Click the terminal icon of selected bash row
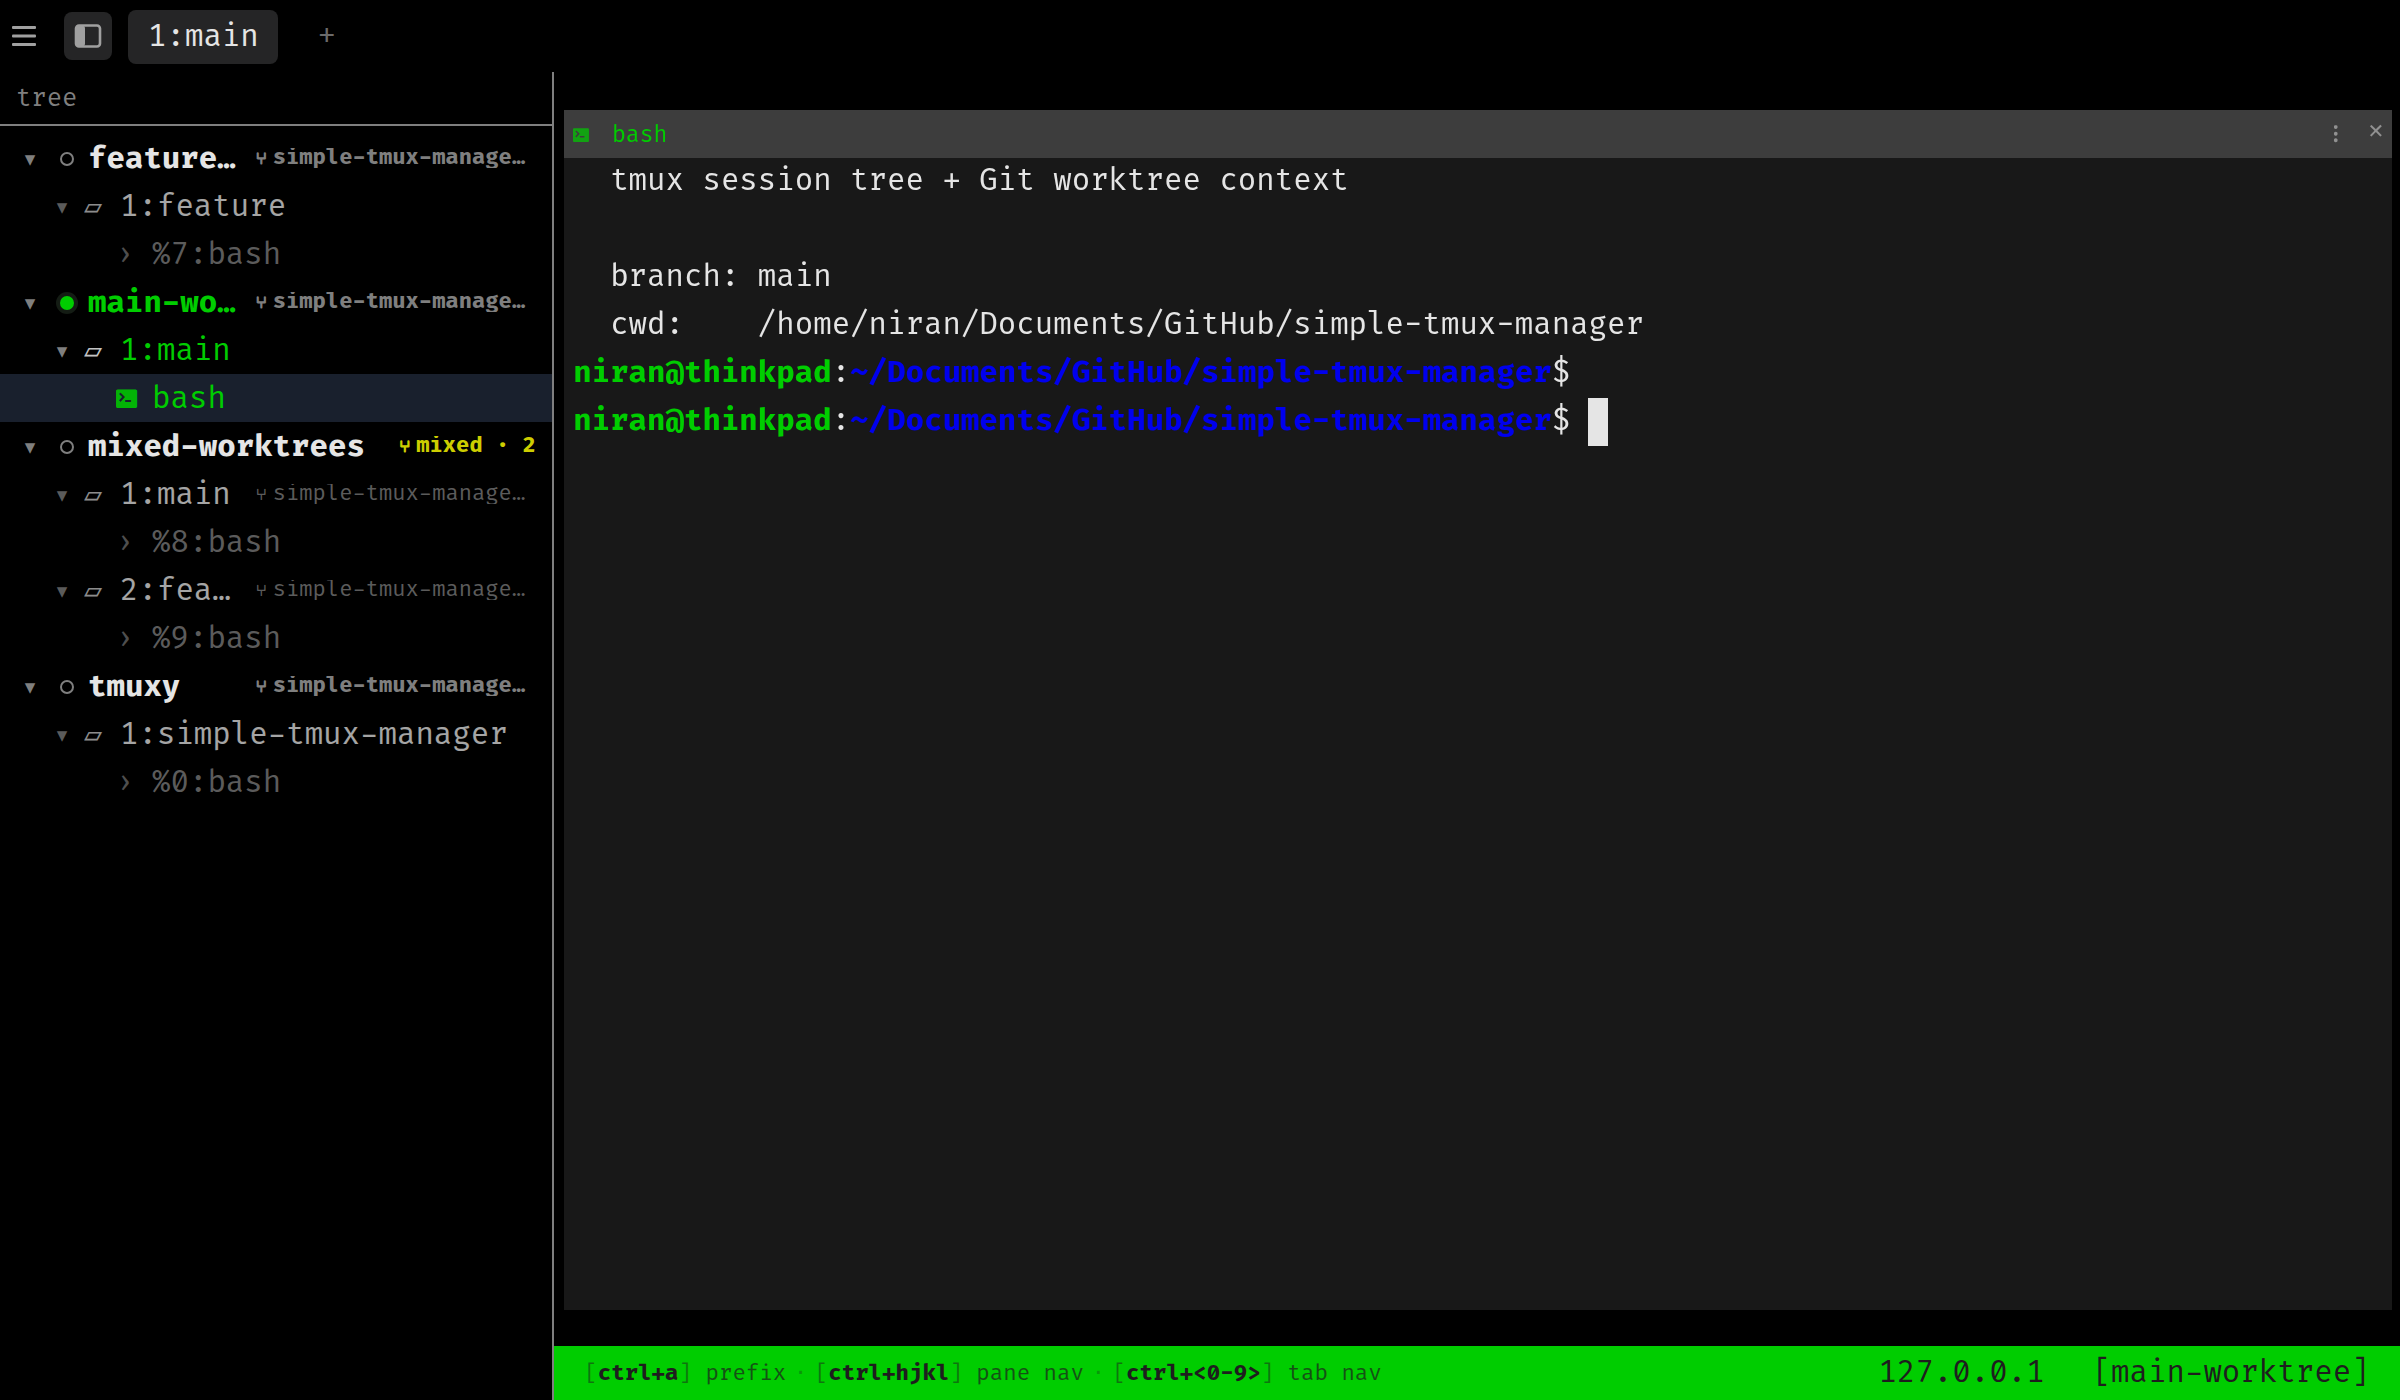Screen dimensions: 2400x1400 [126, 399]
